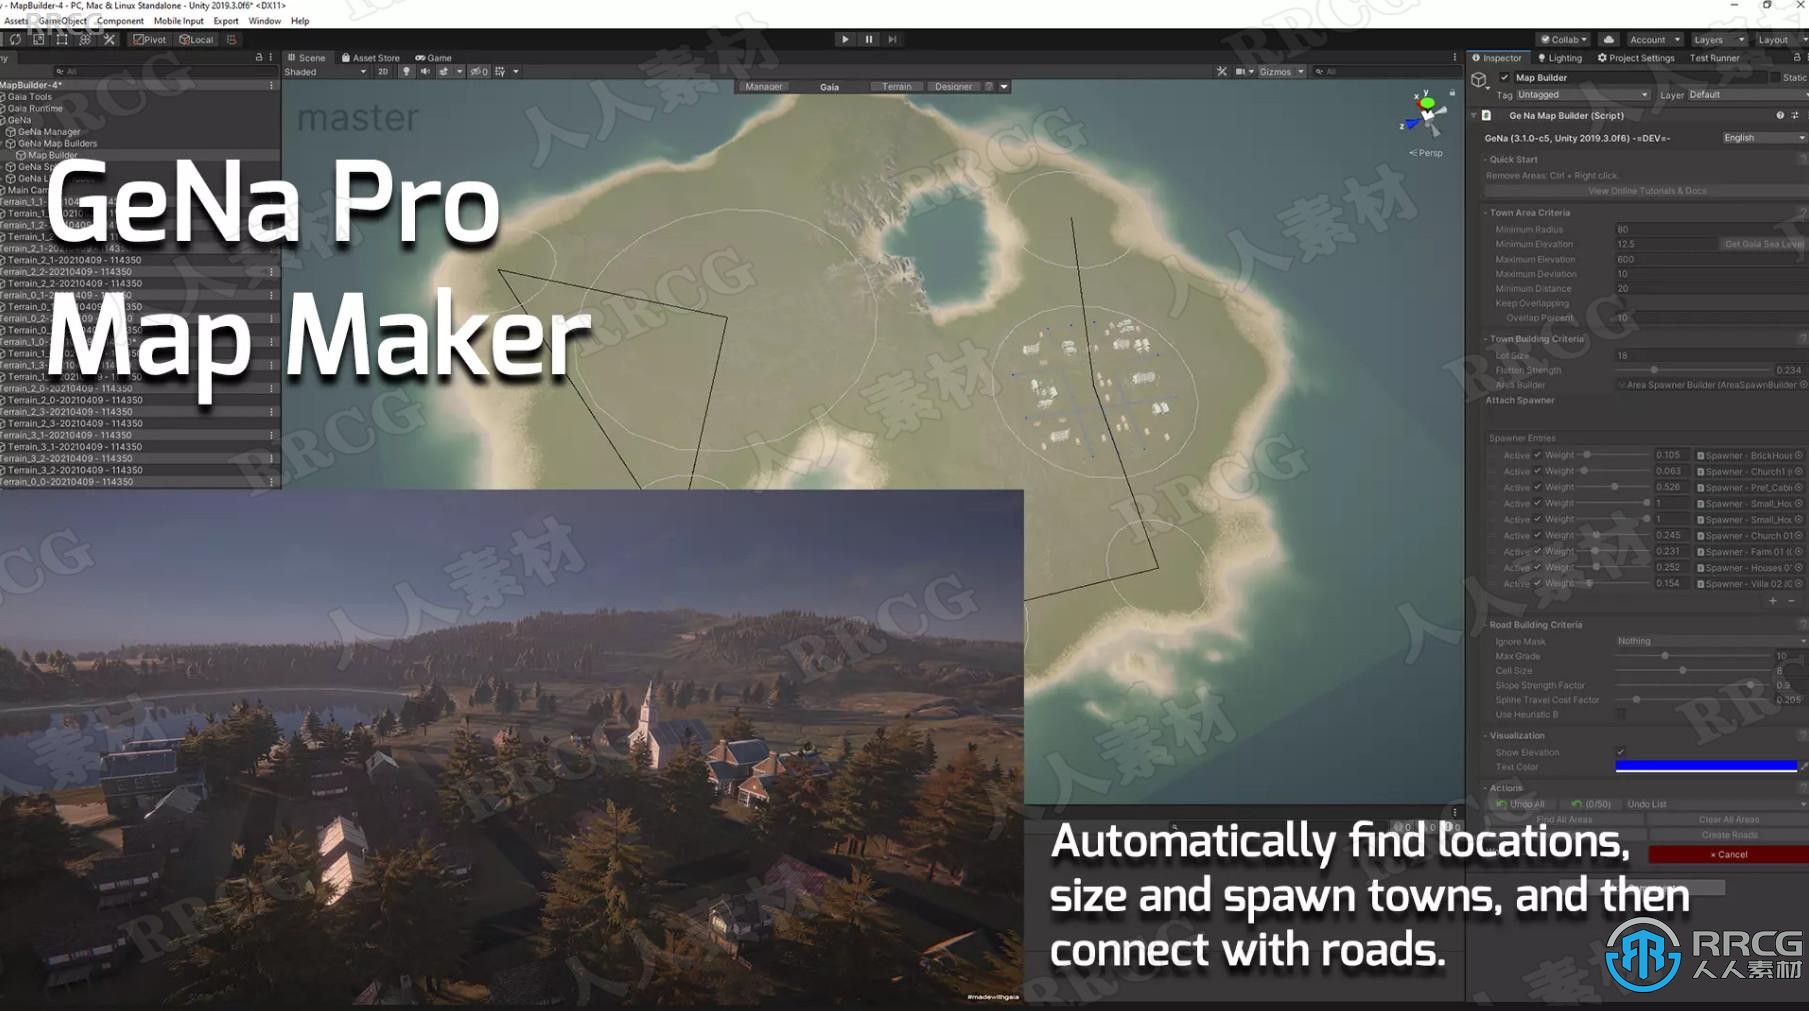Select the Terrain button in Gaia toolbar
Viewport: 1809px width, 1011px height.
click(x=896, y=87)
